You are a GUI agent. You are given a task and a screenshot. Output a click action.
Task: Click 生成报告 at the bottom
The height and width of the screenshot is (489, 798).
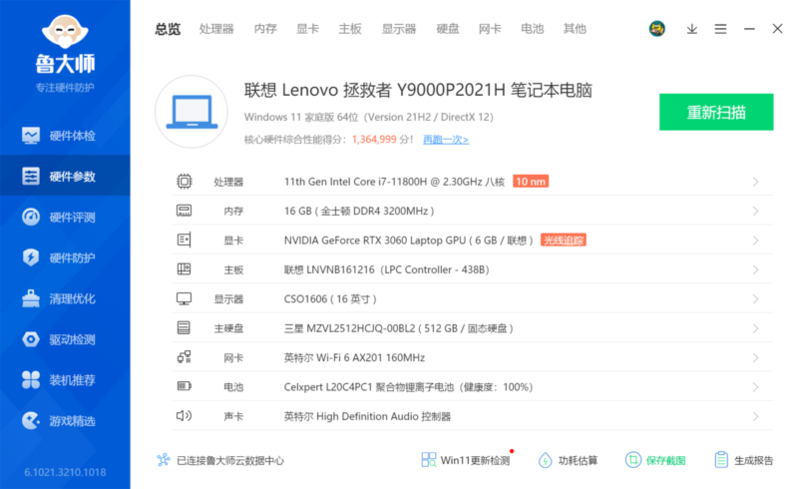click(x=744, y=460)
